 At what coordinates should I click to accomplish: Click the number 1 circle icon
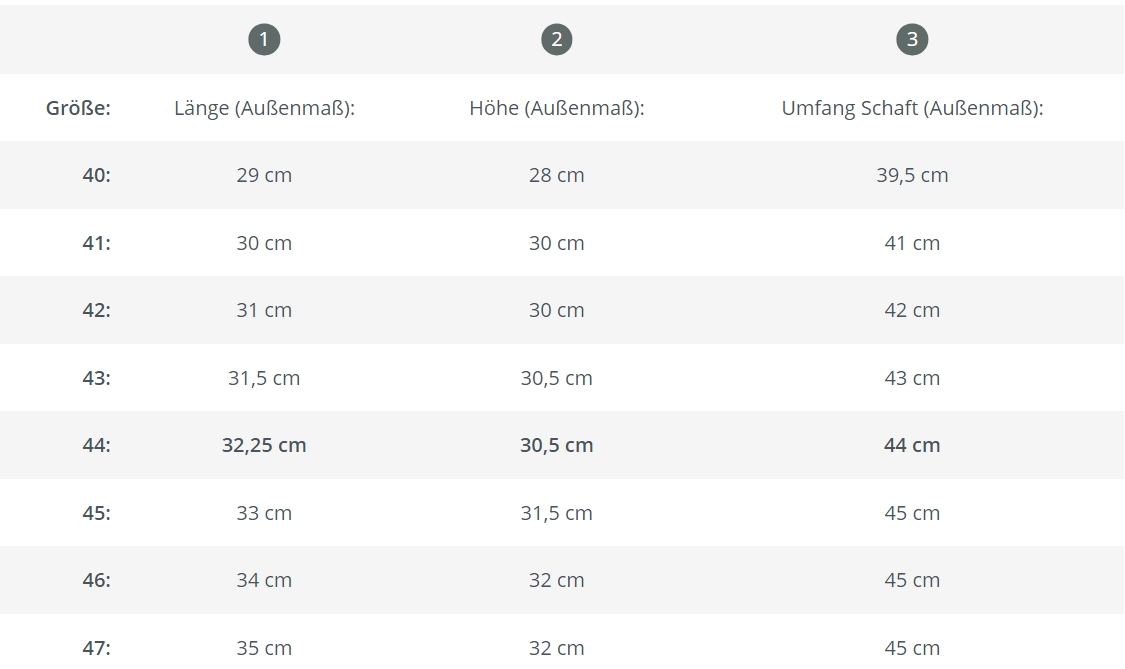[x=264, y=40]
